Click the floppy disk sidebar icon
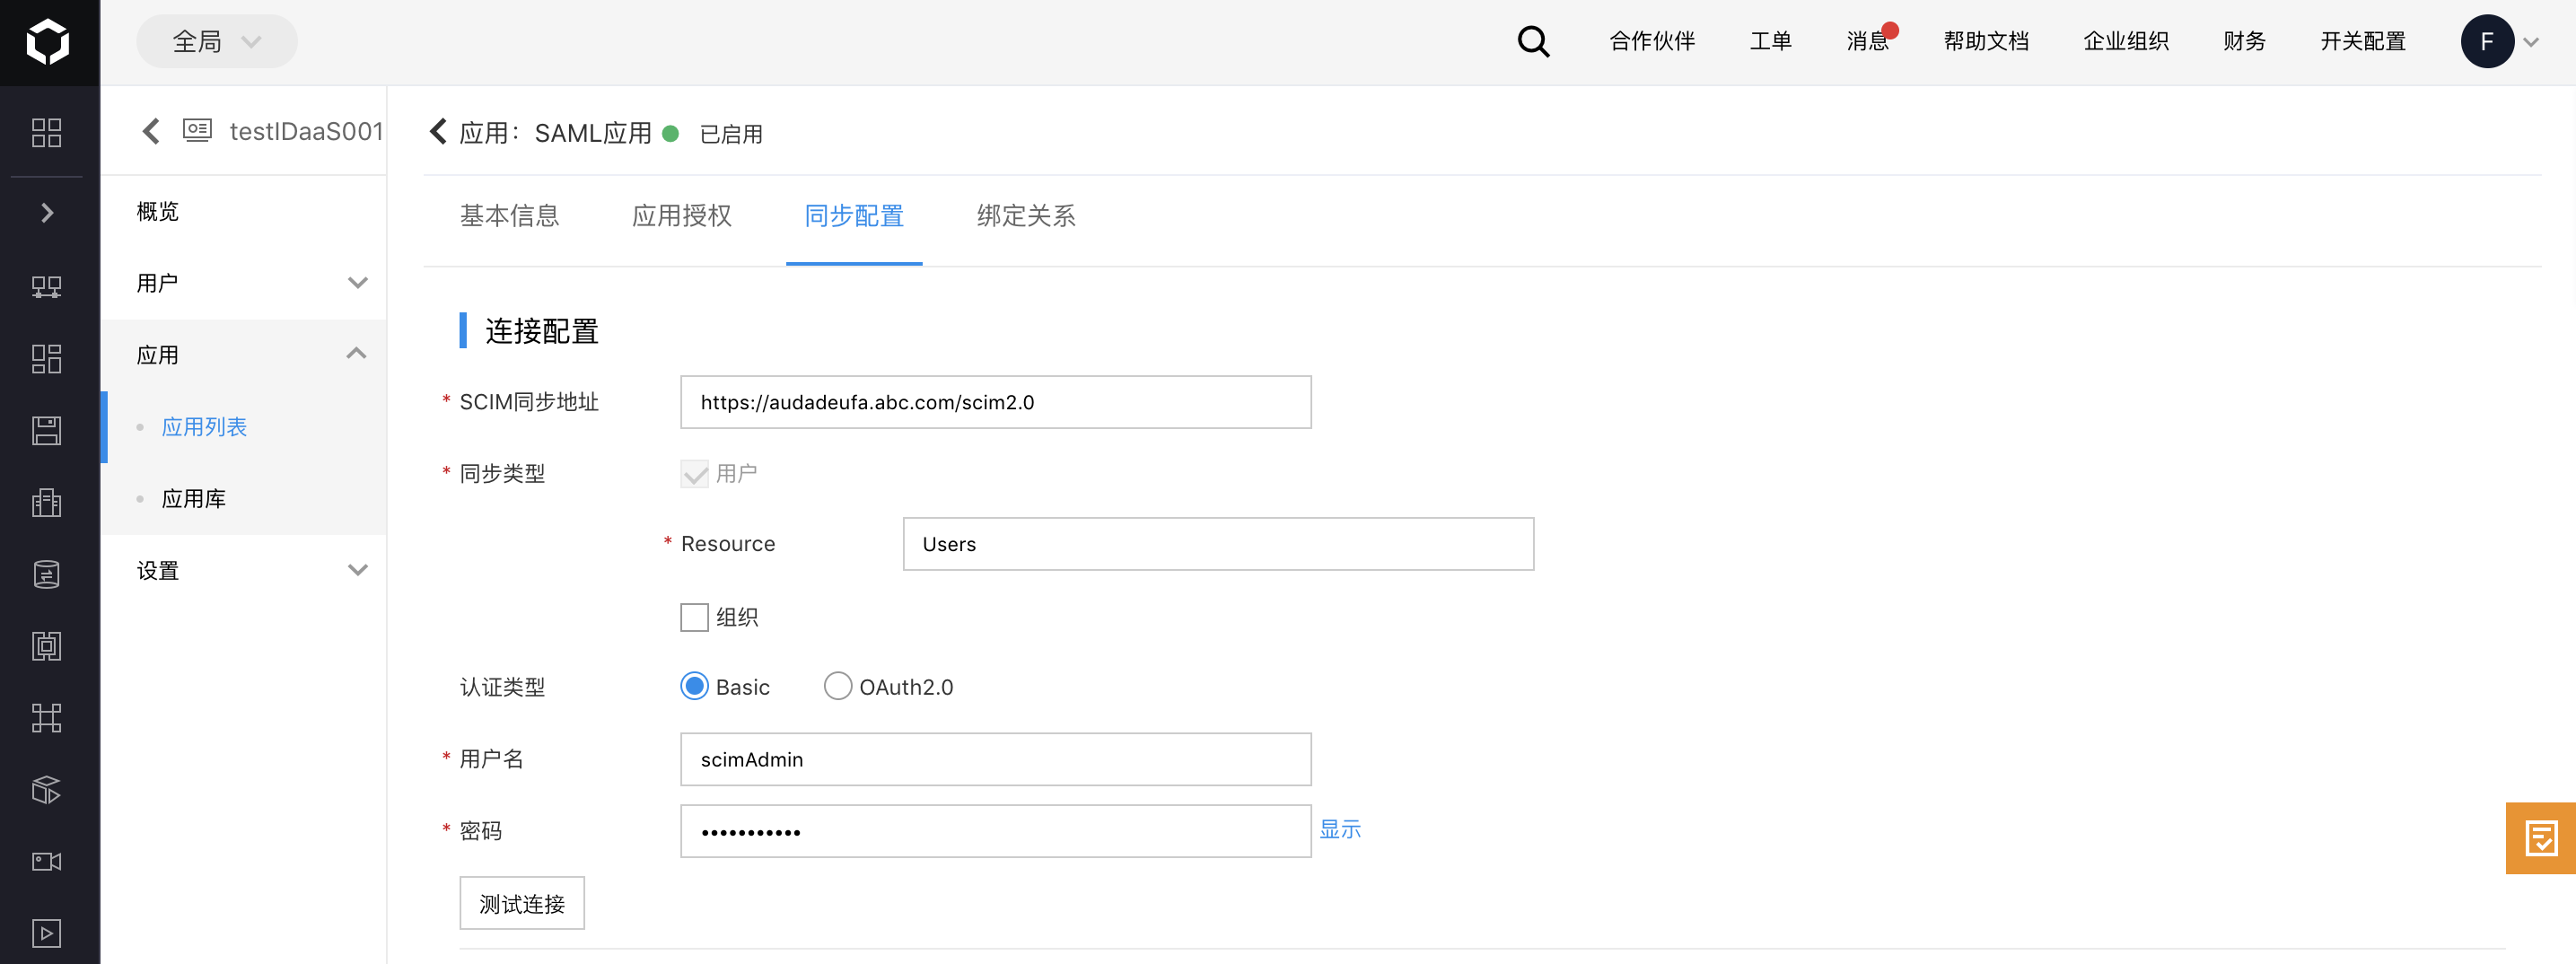The width and height of the screenshot is (2576, 964). click(x=47, y=430)
